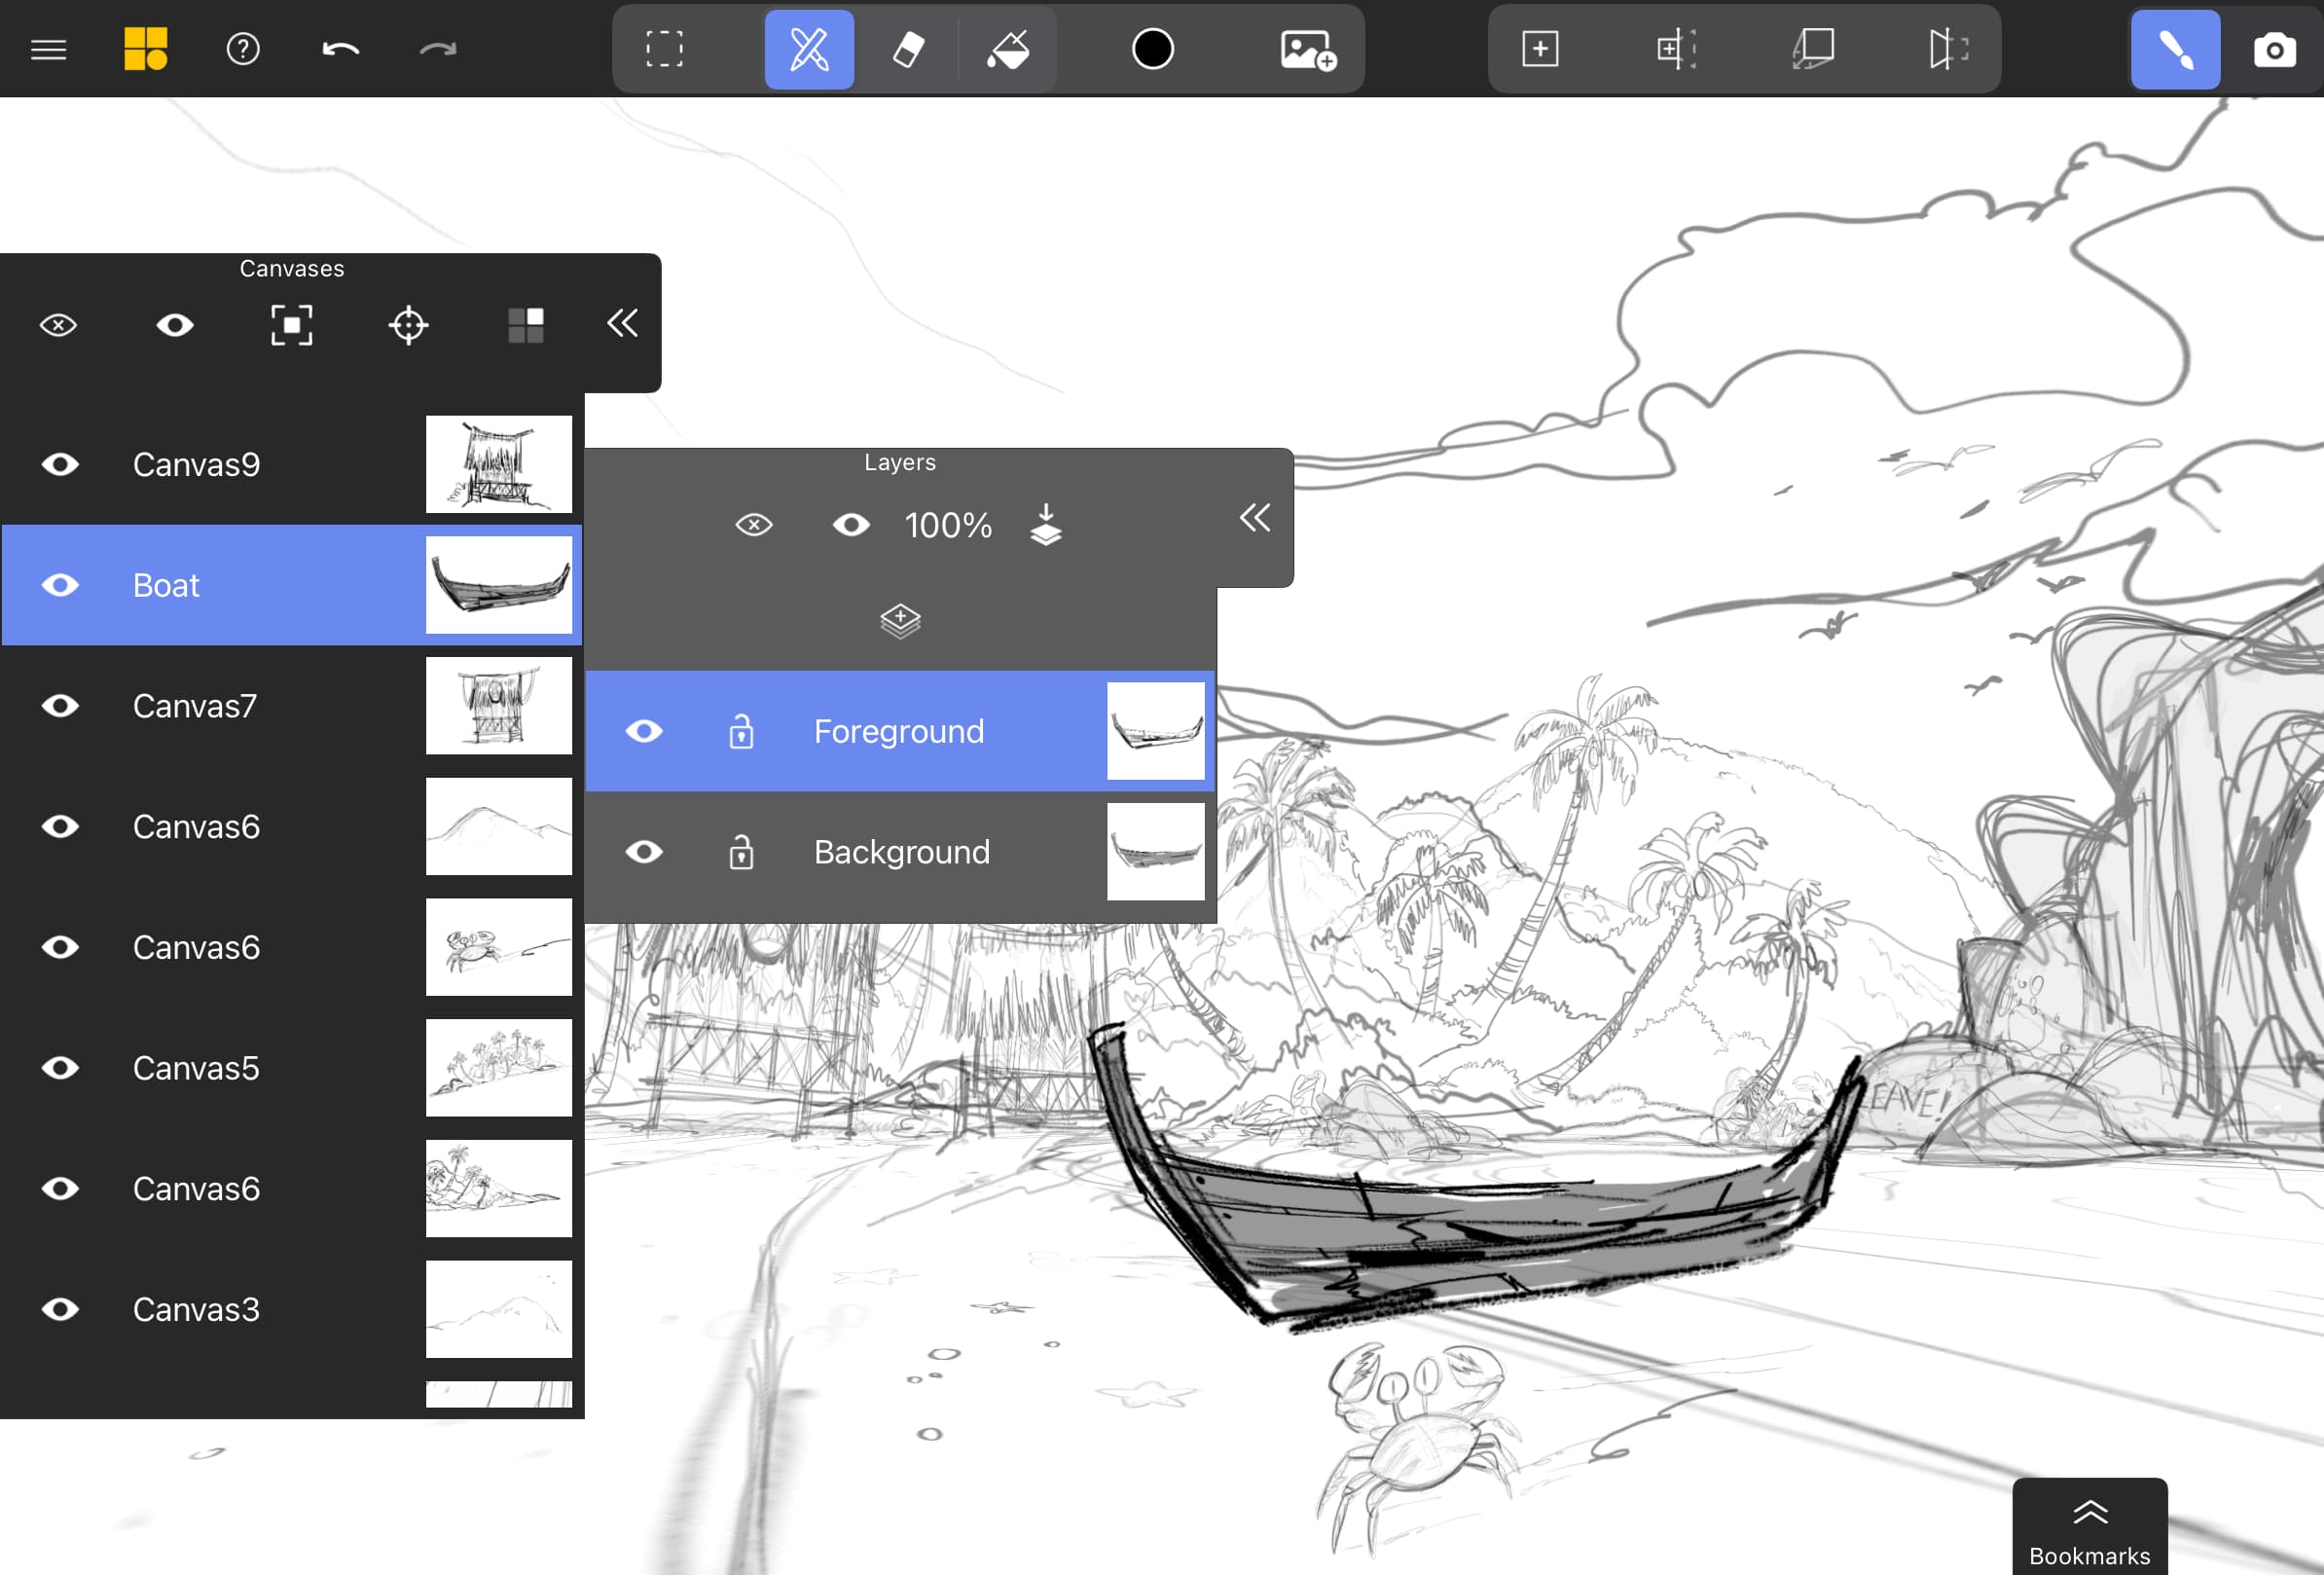Toggle visibility of the Background layer

coord(644,852)
